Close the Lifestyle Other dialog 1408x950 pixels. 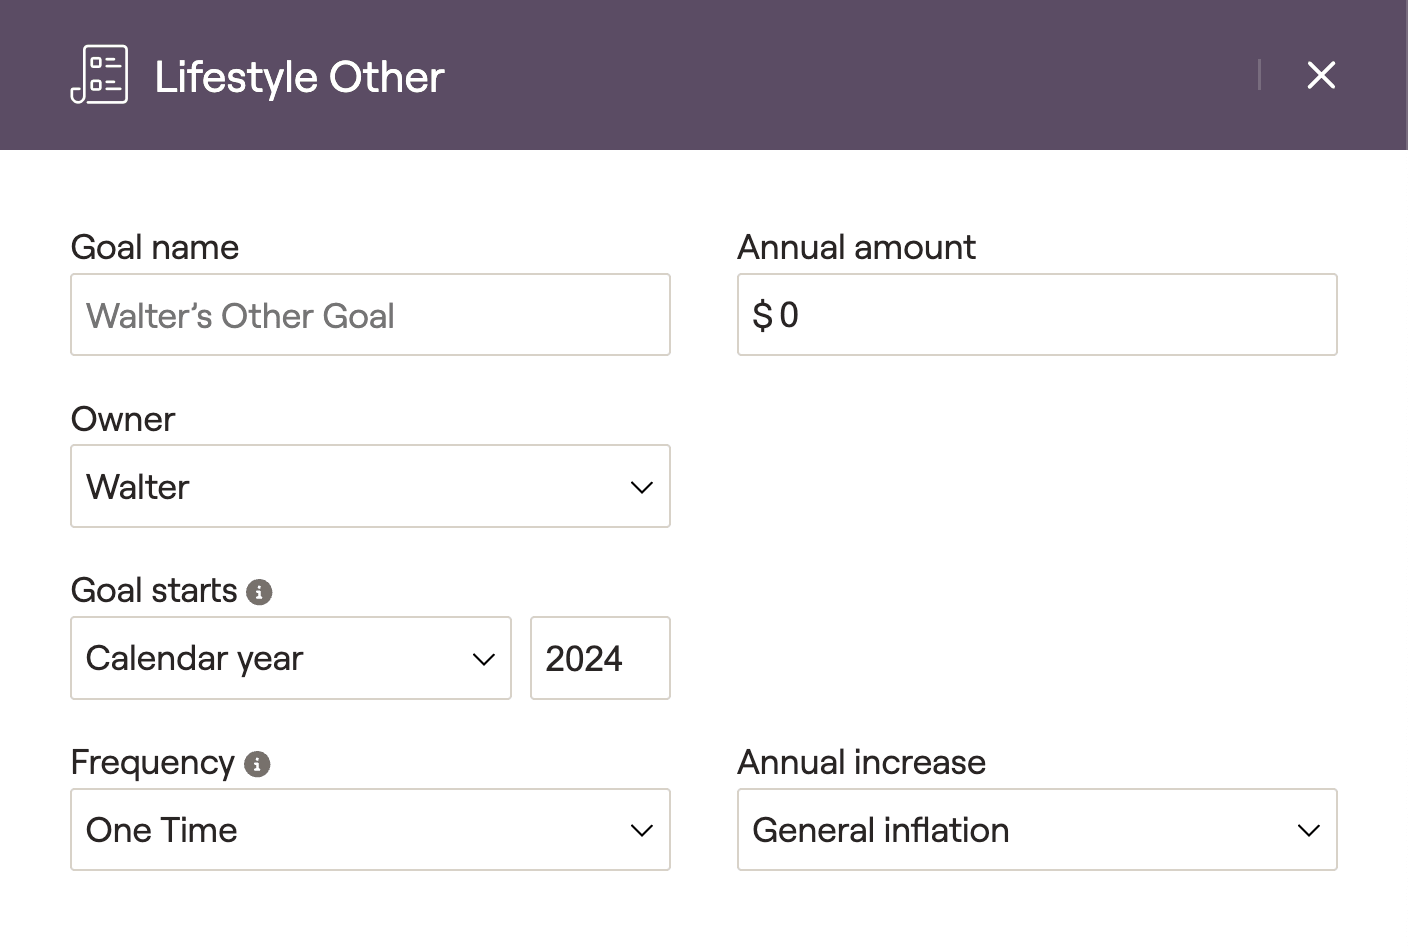click(x=1321, y=75)
